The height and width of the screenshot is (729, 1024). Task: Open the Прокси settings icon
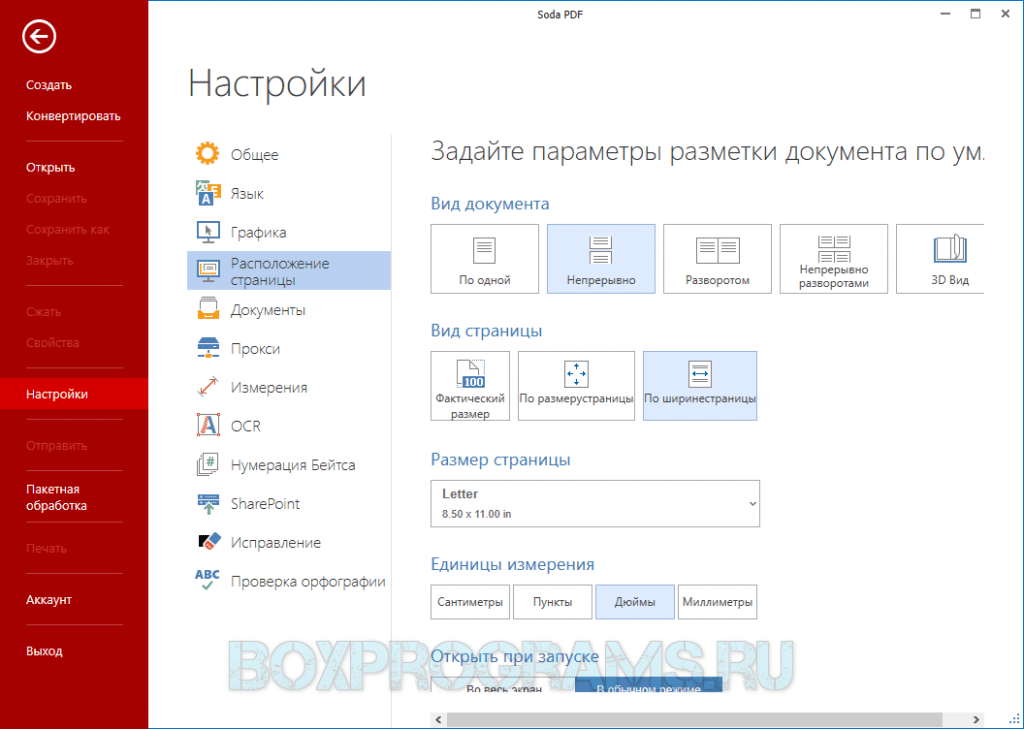tap(208, 349)
